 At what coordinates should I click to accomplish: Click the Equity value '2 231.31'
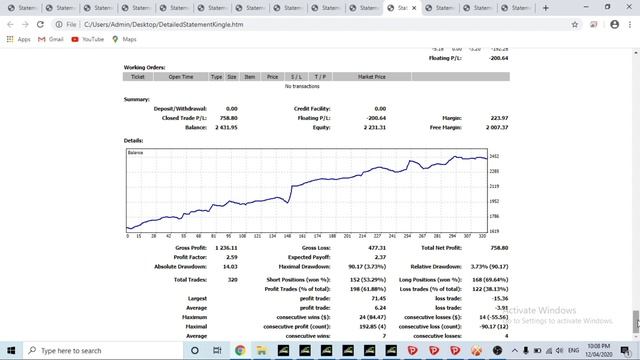[375, 127]
